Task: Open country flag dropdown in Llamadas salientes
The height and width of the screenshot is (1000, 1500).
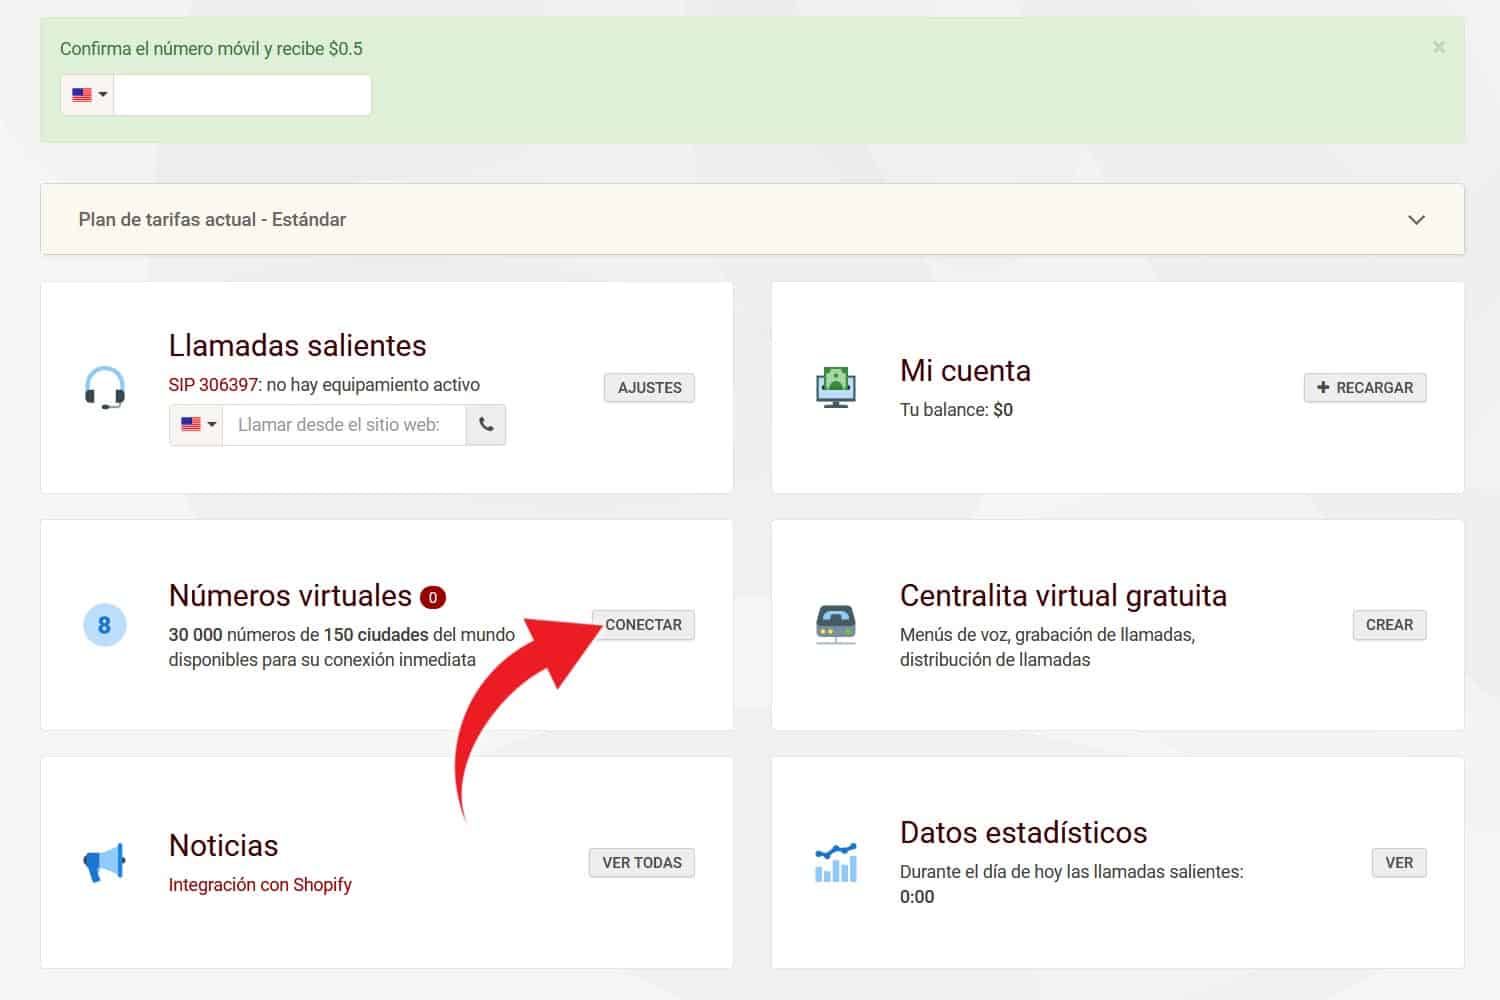Action: [x=197, y=425]
